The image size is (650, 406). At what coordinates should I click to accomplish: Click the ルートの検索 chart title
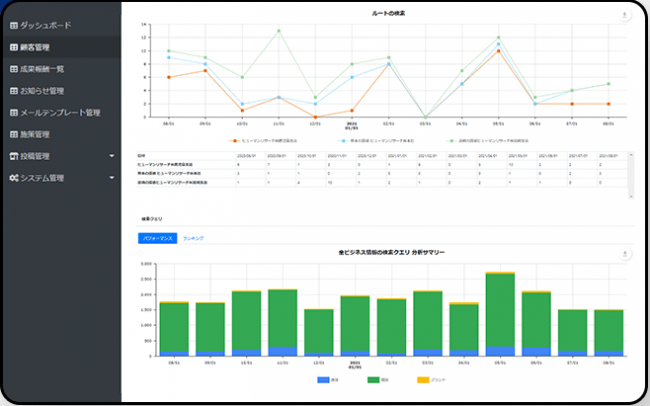(388, 14)
